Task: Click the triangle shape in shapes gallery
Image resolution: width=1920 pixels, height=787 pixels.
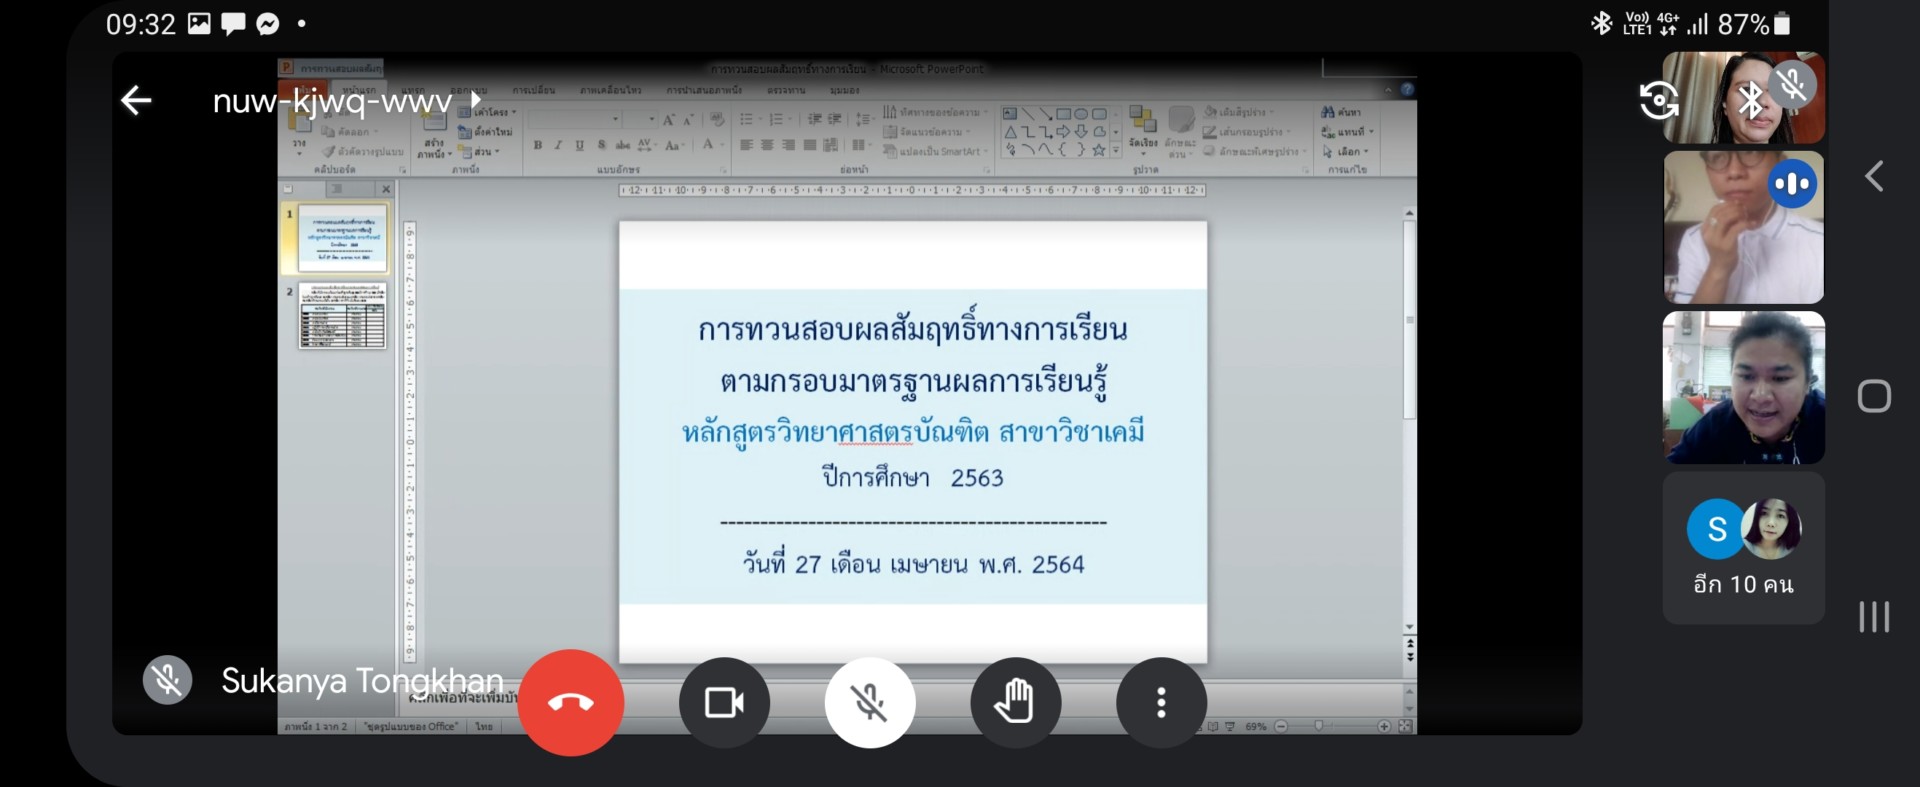Action: pyautogui.click(x=1010, y=132)
